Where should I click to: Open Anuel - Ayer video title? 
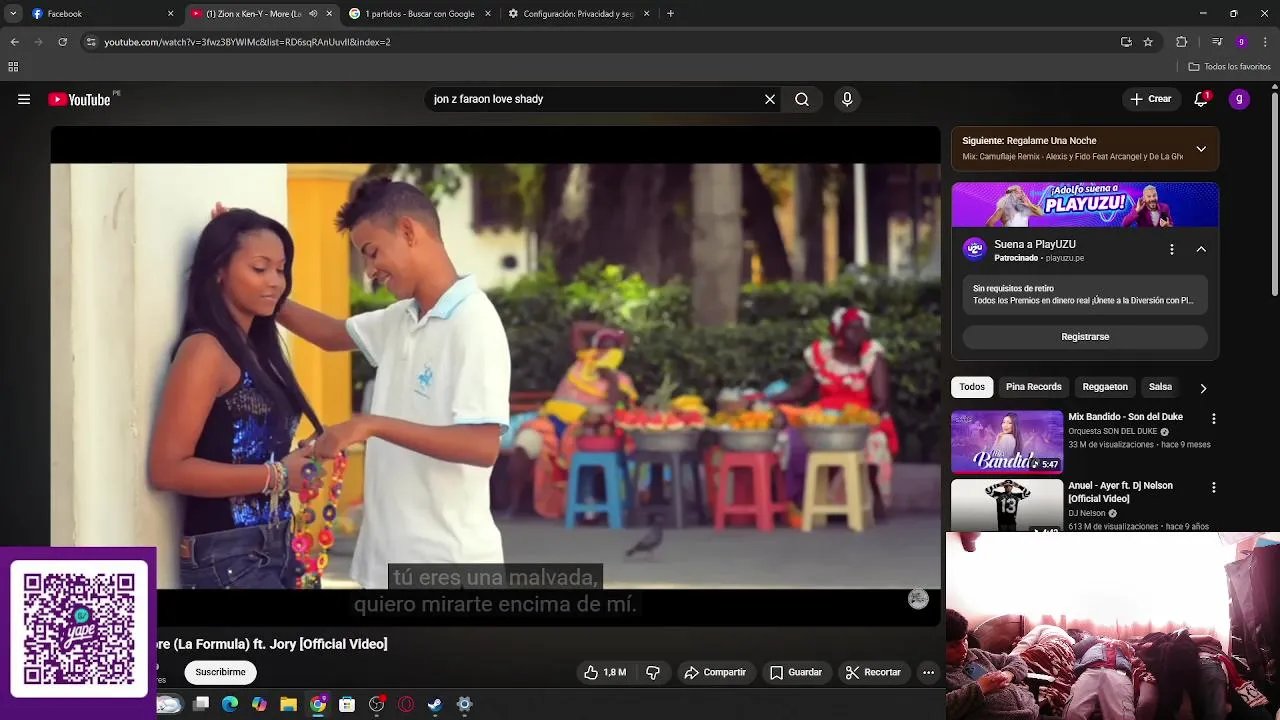pyautogui.click(x=1120, y=492)
